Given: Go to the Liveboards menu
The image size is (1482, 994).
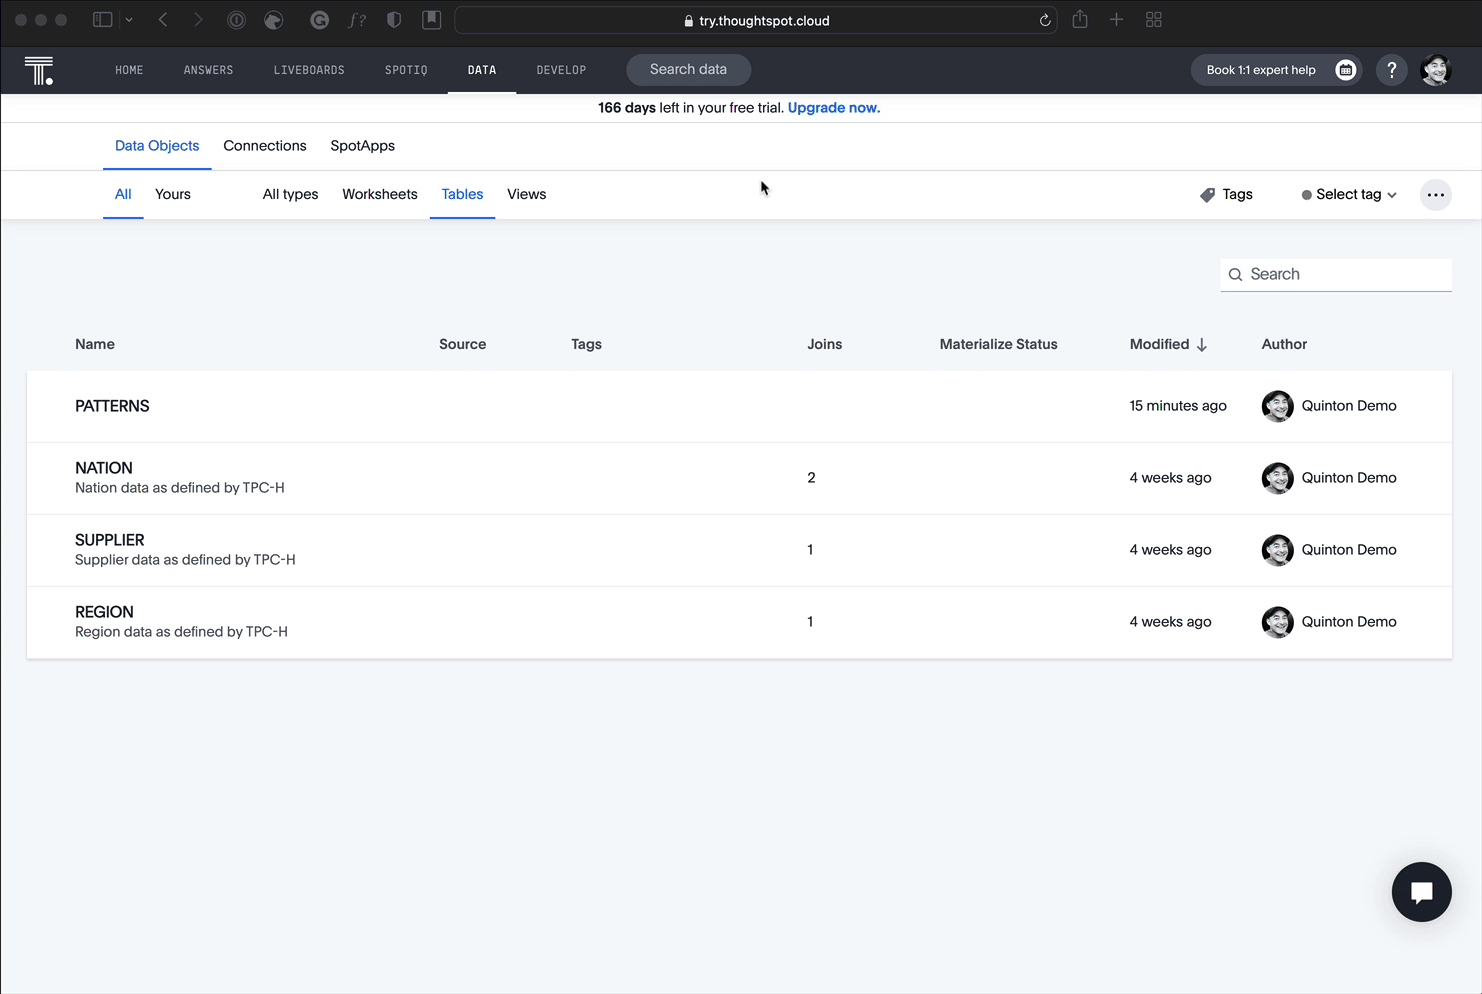Looking at the screenshot, I should tap(309, 70).
